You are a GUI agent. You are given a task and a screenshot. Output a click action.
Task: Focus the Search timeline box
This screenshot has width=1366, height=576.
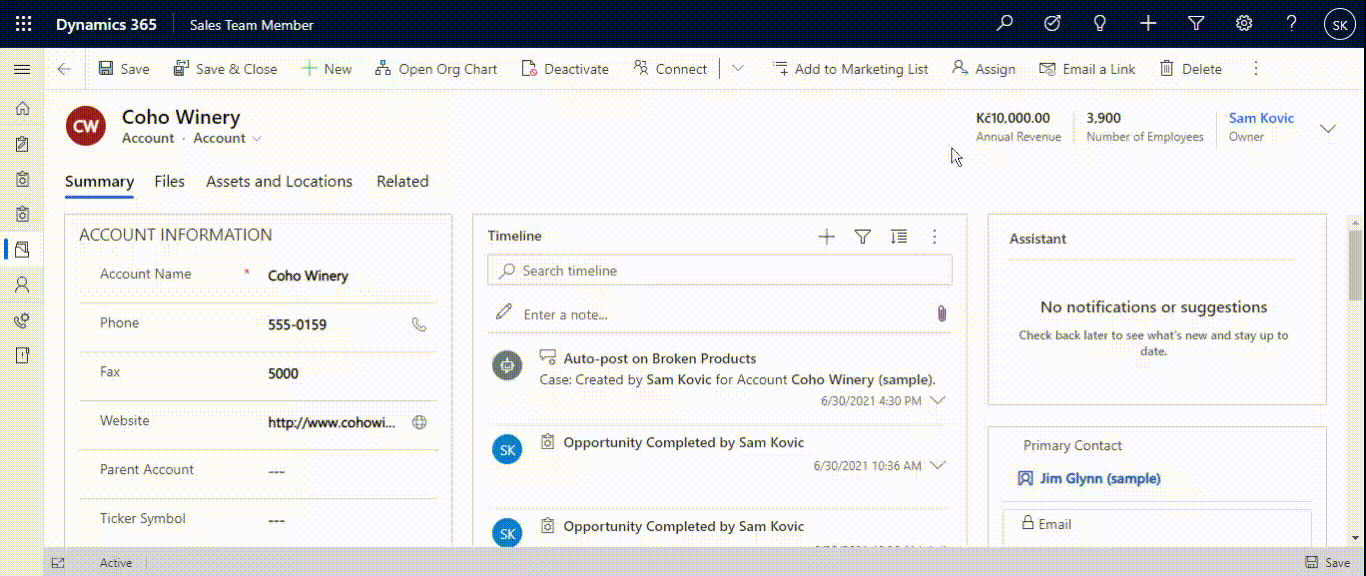[x=720, y=270]
